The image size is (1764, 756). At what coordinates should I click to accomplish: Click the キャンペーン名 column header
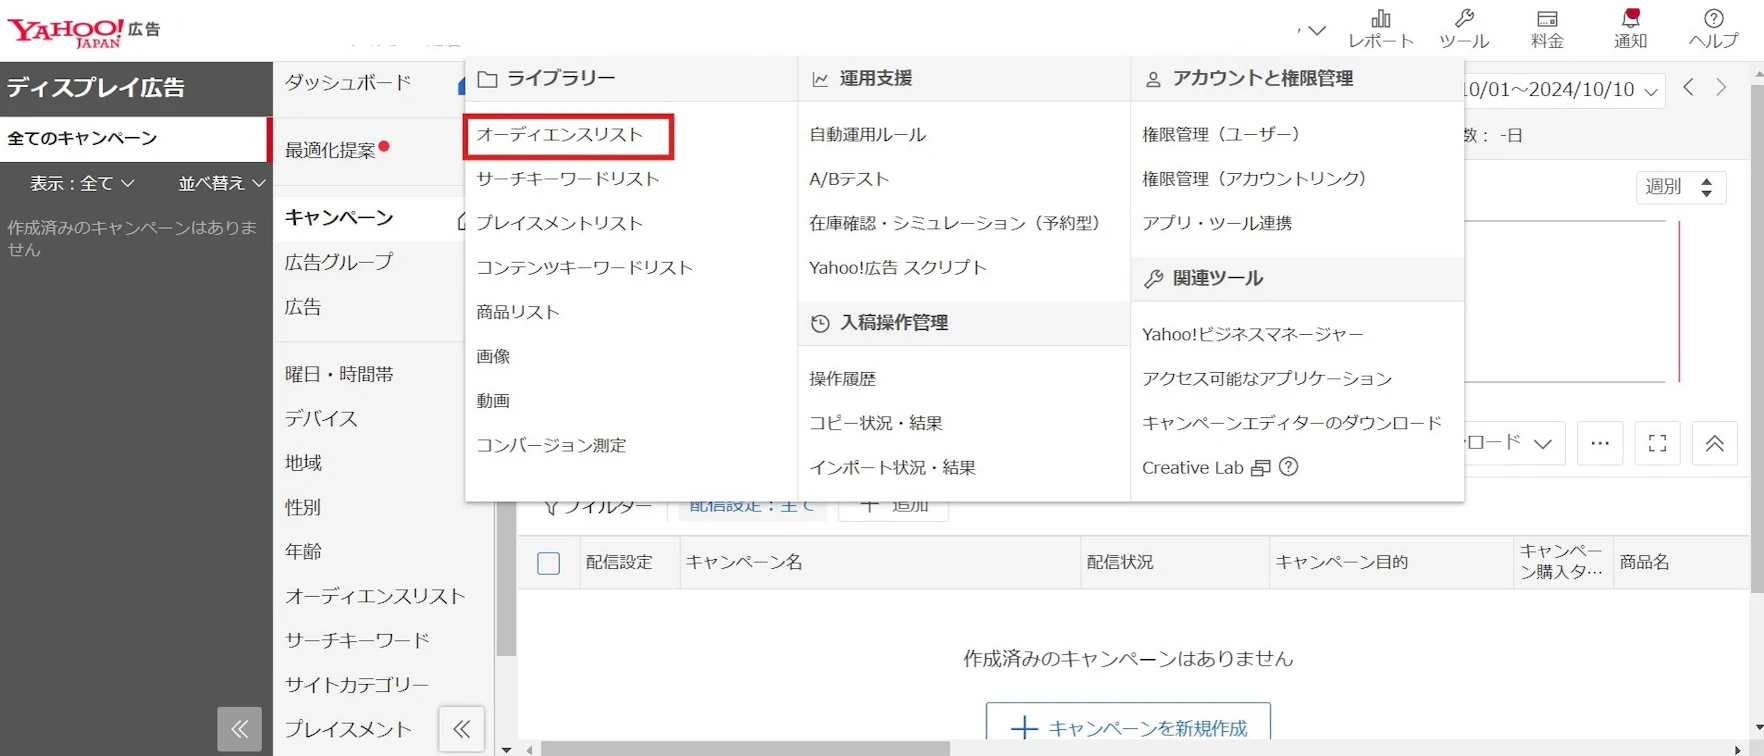tap(744, 563)
